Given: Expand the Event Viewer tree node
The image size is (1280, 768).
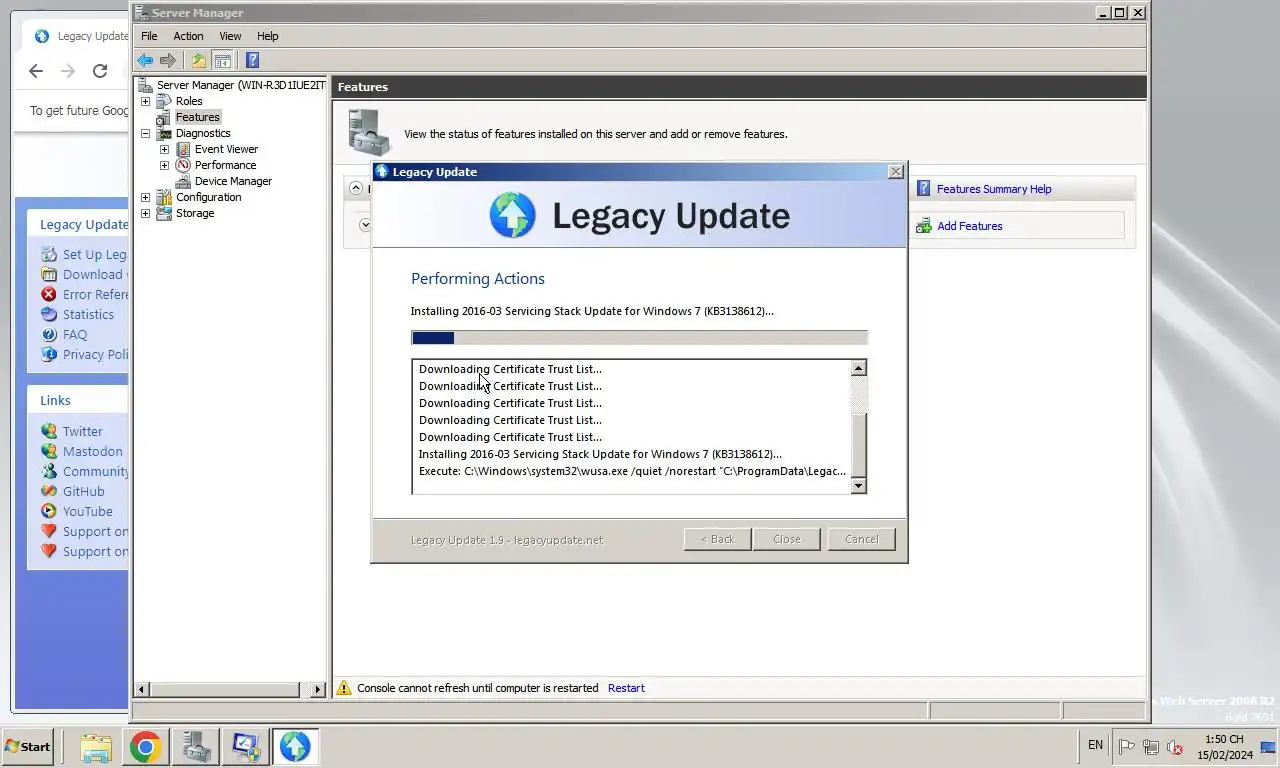Looking at the screenshot, I should coord(164,149).
